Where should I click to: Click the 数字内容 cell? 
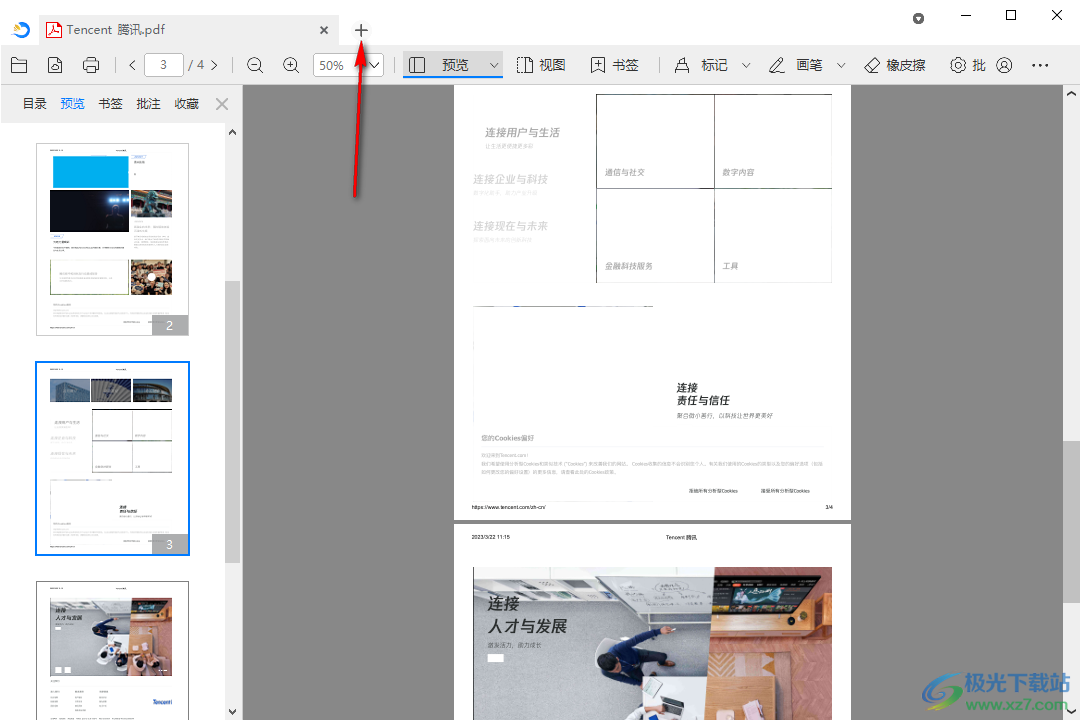pos(773,141)
